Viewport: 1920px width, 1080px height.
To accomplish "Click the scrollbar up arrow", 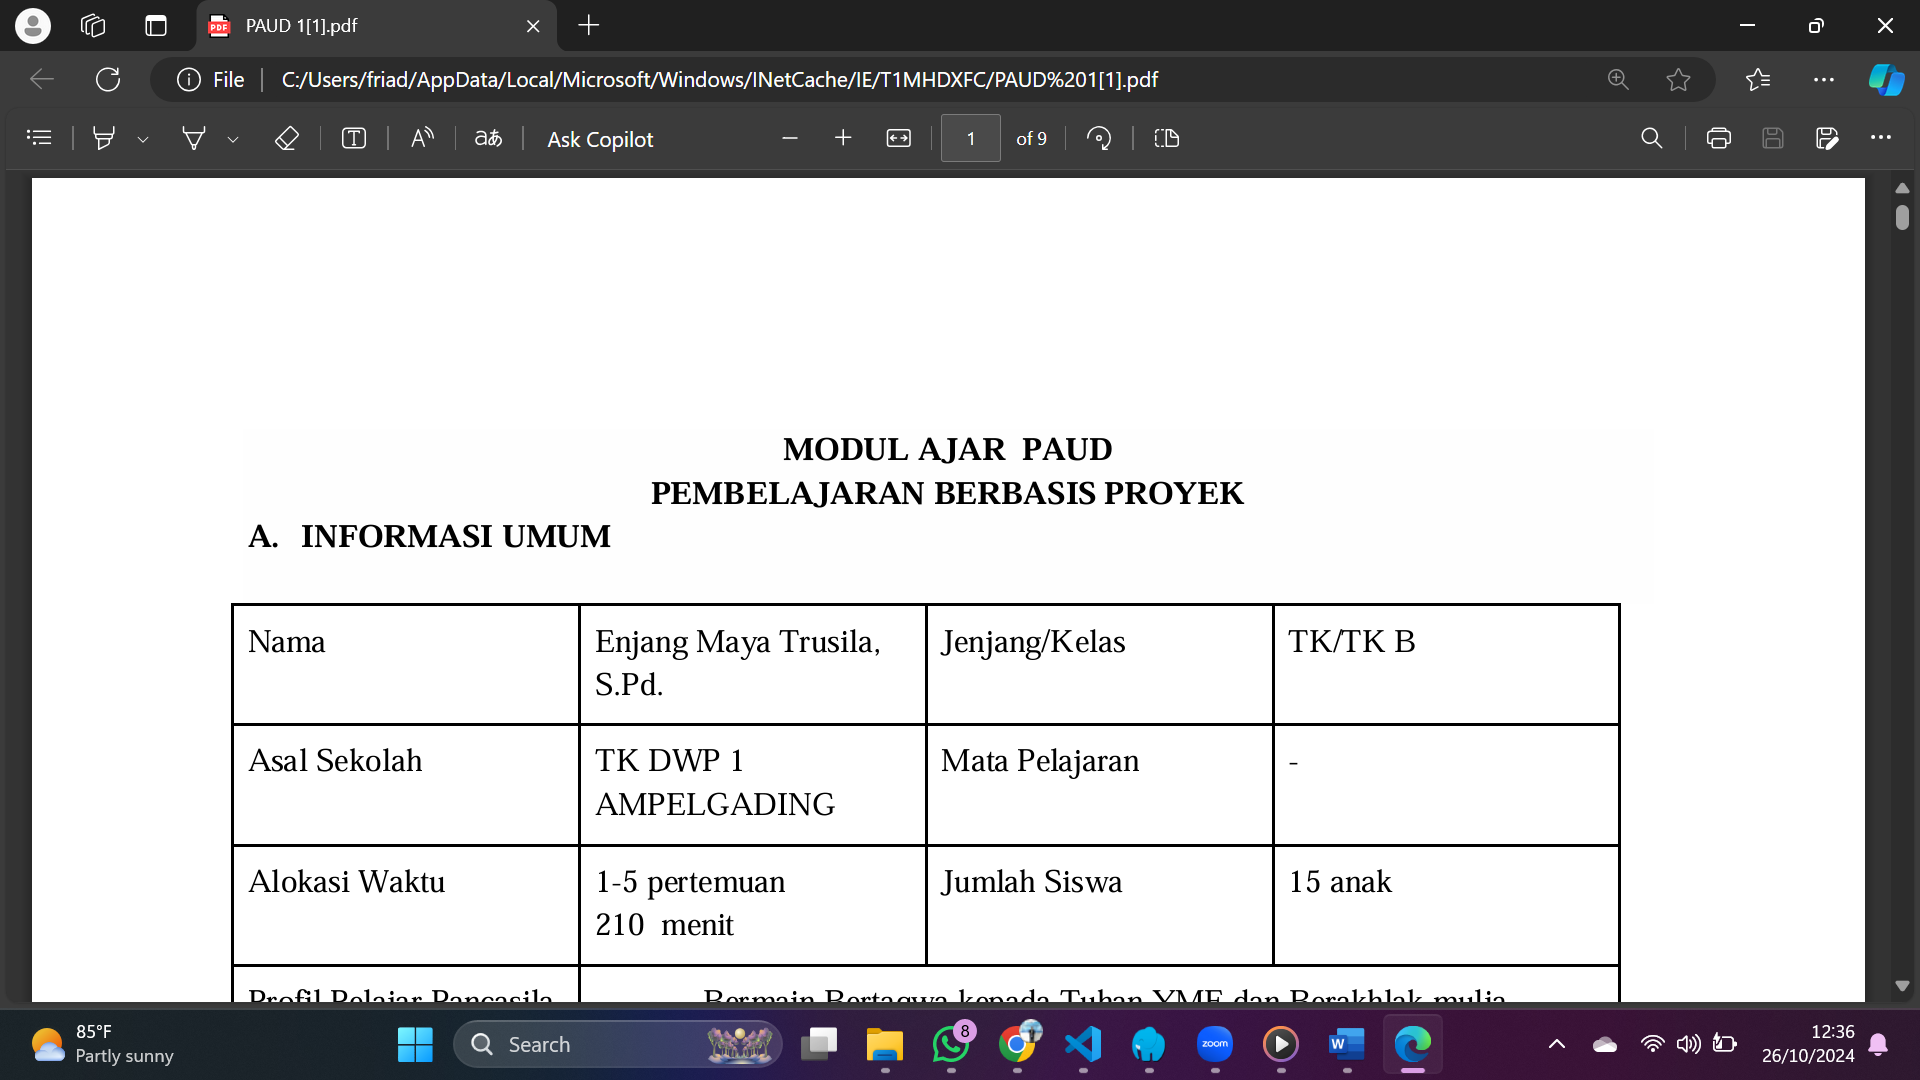I will pyautogui.click(x=1902, y=188).
